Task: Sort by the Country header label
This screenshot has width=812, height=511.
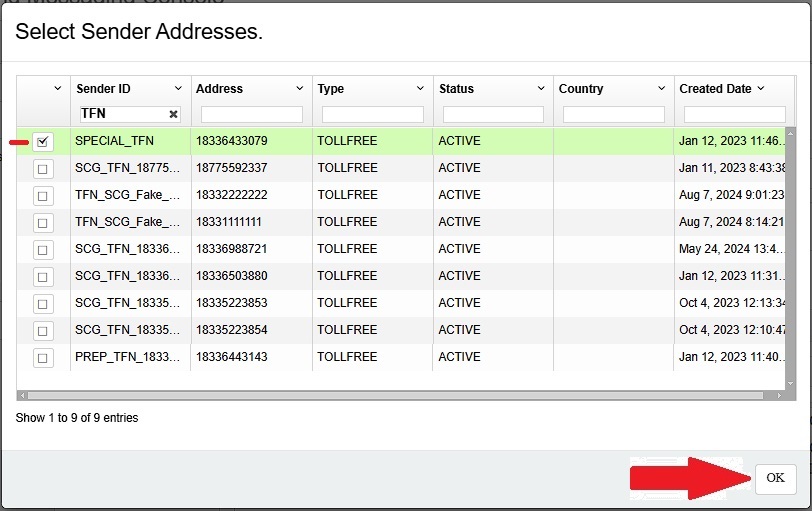Action: 581,89
